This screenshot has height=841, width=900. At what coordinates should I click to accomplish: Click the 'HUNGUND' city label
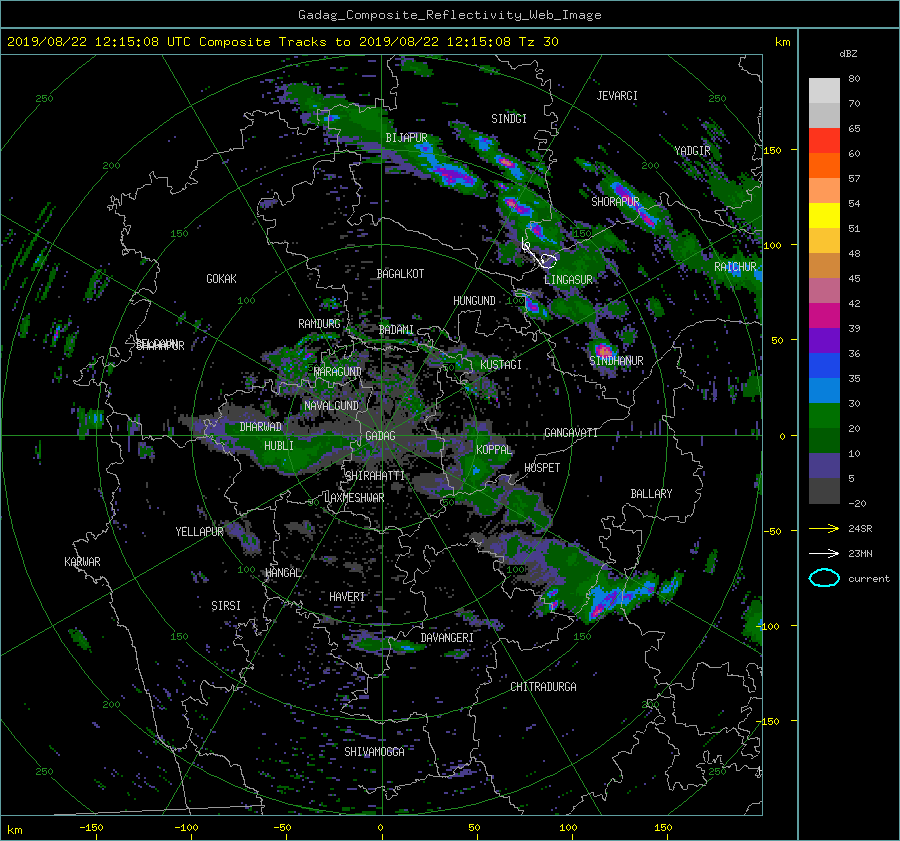pos(474,301)
